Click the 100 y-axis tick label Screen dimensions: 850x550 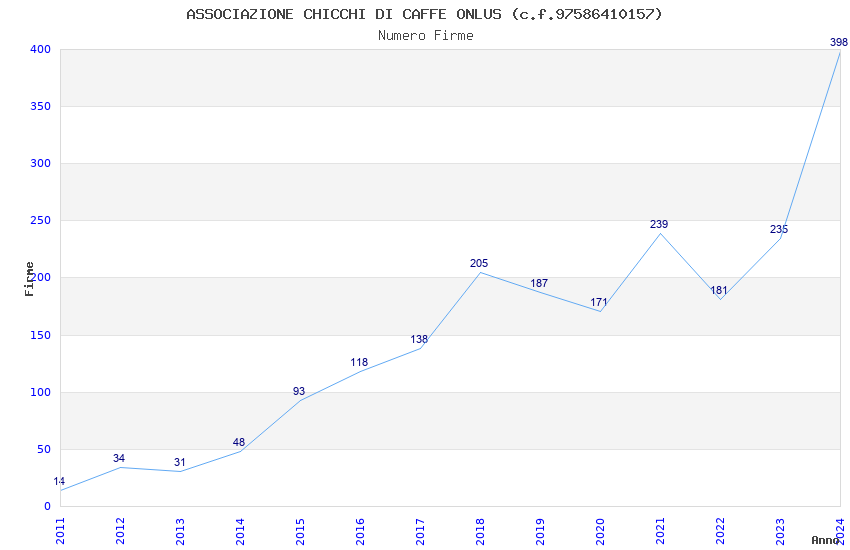point(41,392)
